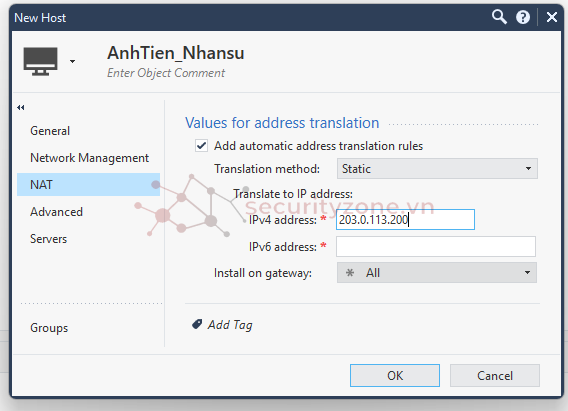
Task: Click the Cancel button
Action: point(495,376)
